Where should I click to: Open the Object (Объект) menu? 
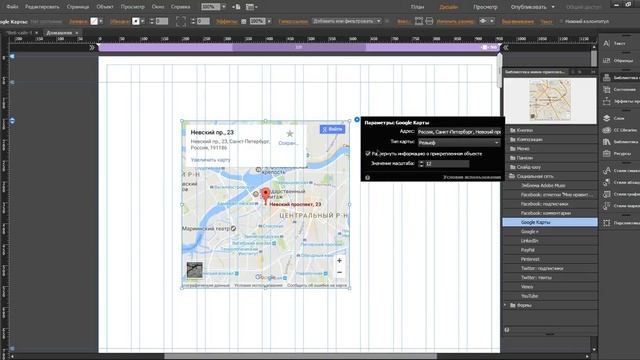click(105, 7)
